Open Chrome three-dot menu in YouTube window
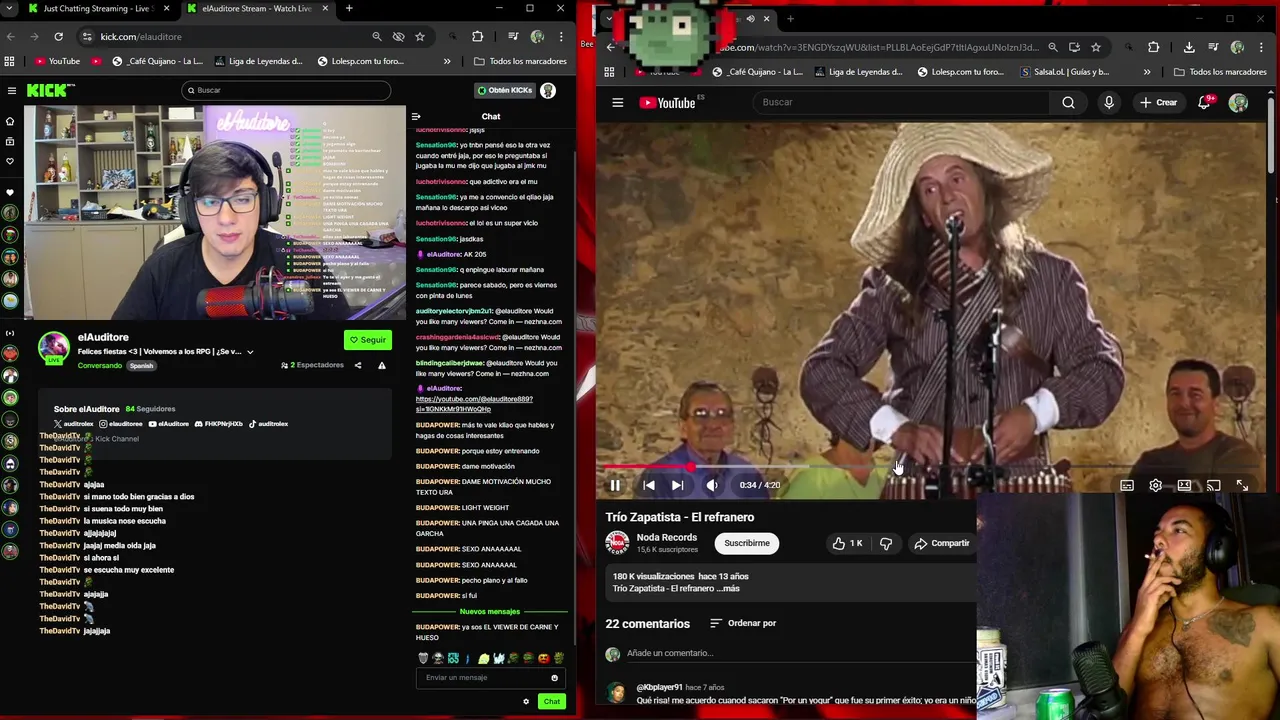The image size is (1280, 720). coord(1260,47)
